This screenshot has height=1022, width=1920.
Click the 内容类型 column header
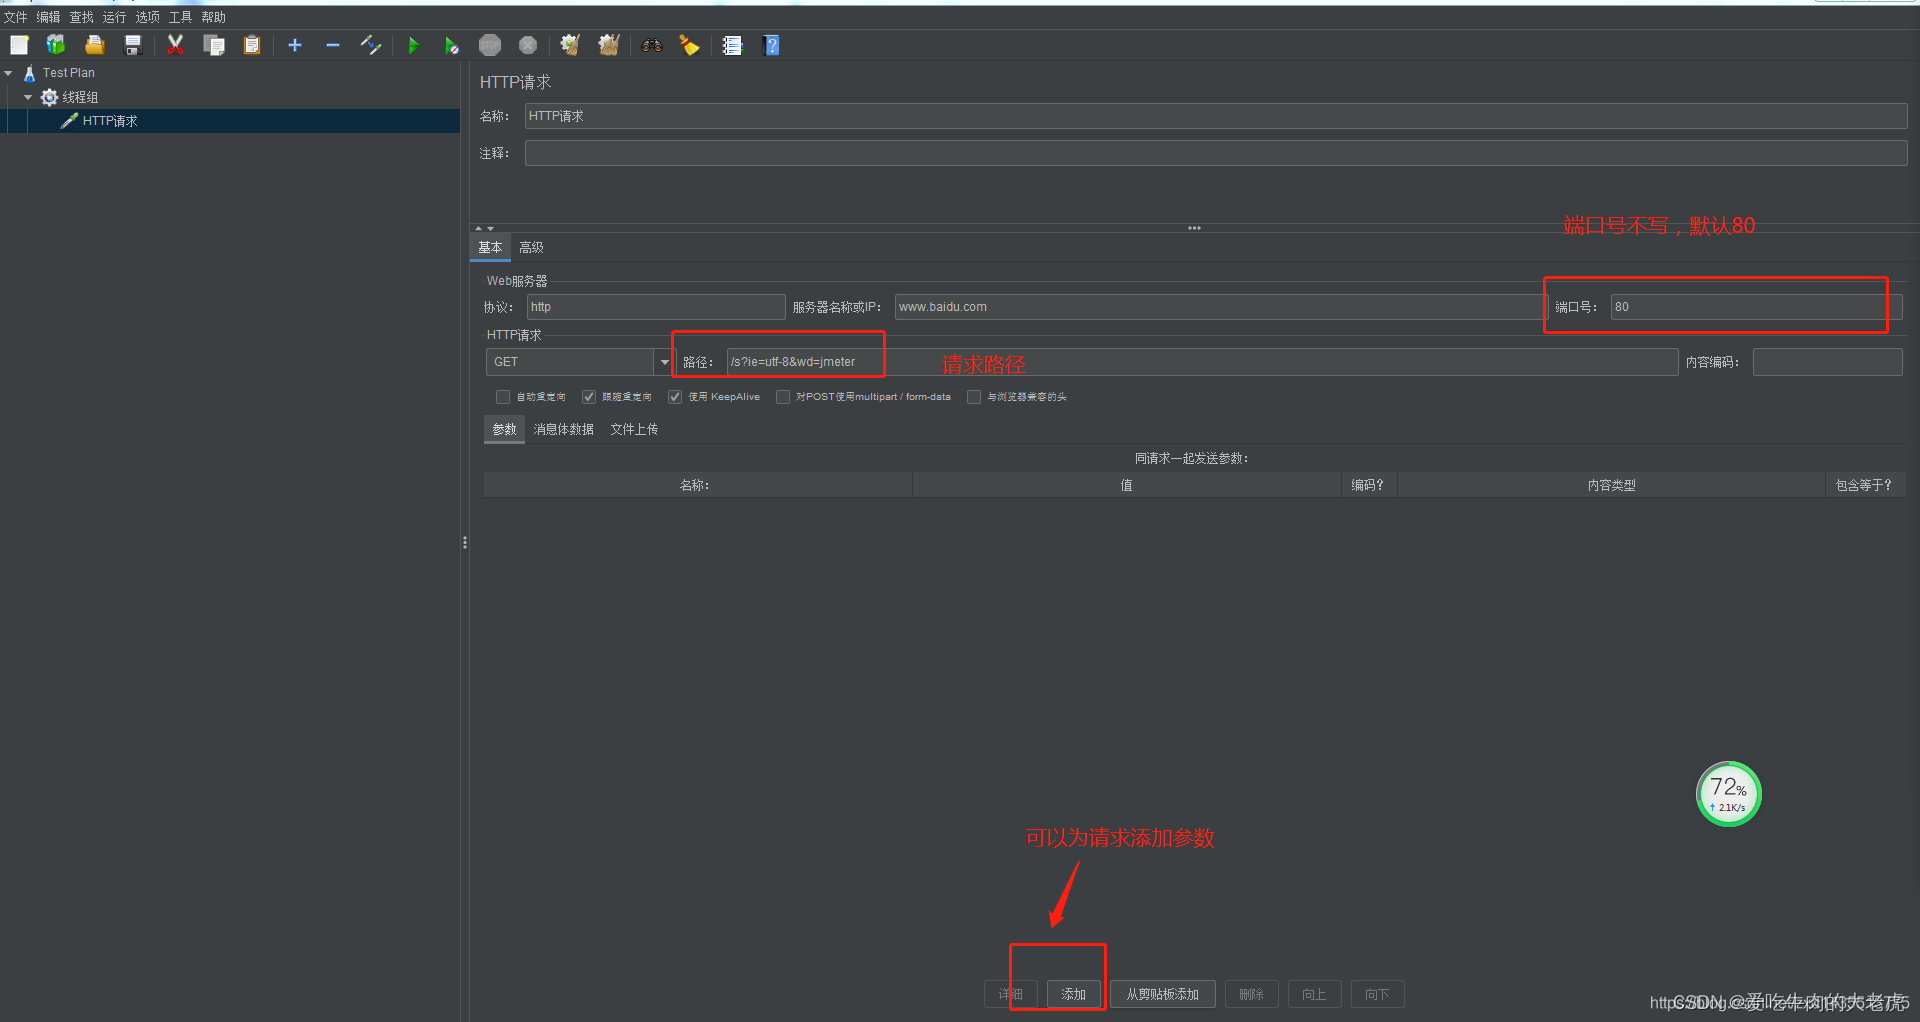coord(1611,485)
